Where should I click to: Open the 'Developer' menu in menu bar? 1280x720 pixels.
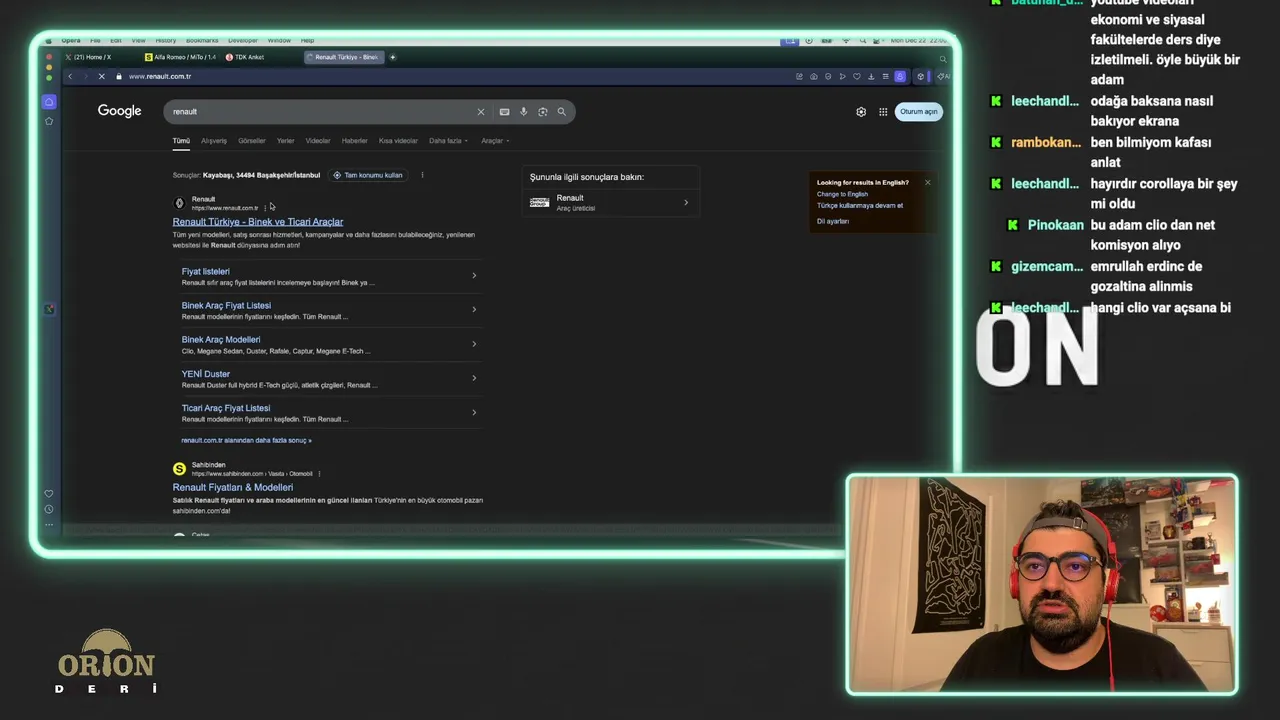tap(242, 41)
